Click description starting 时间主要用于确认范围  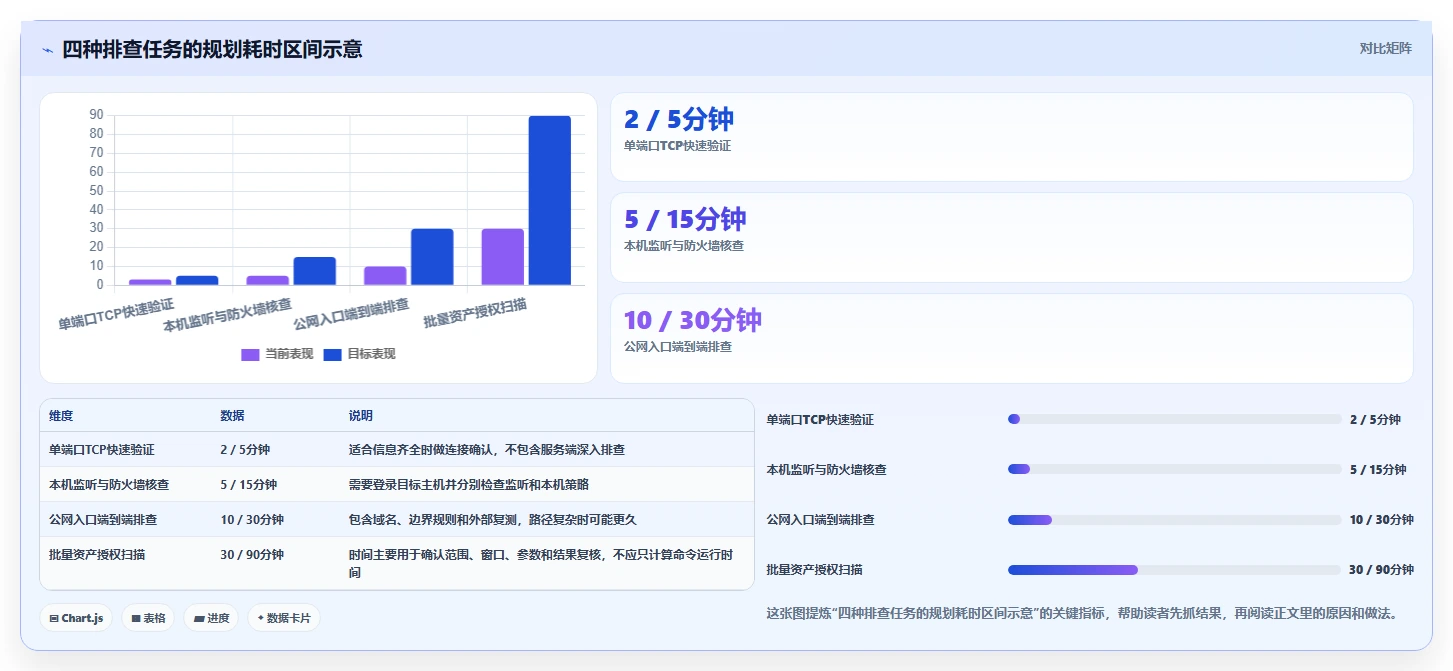pyautogui.click(x=542, y=564)
